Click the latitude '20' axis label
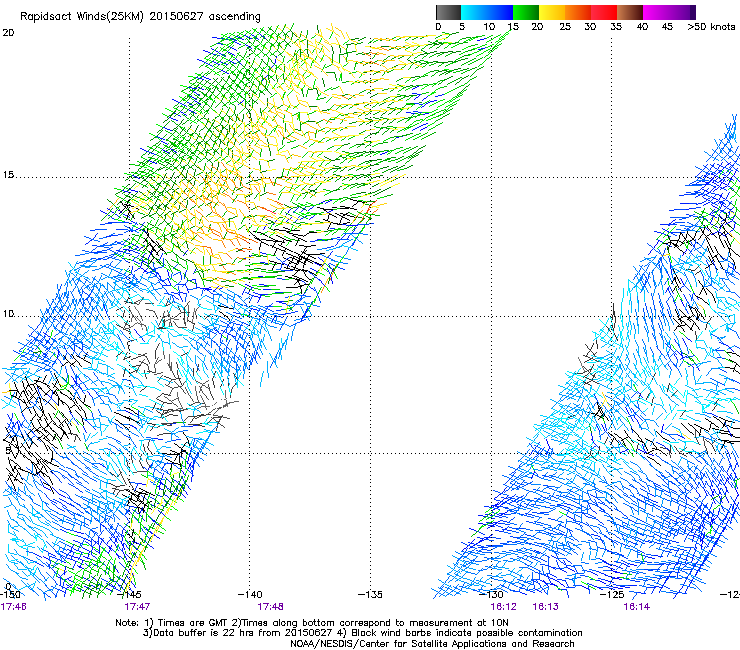The width and height of the screenshot is (740, 650). (x=8, y=33)
